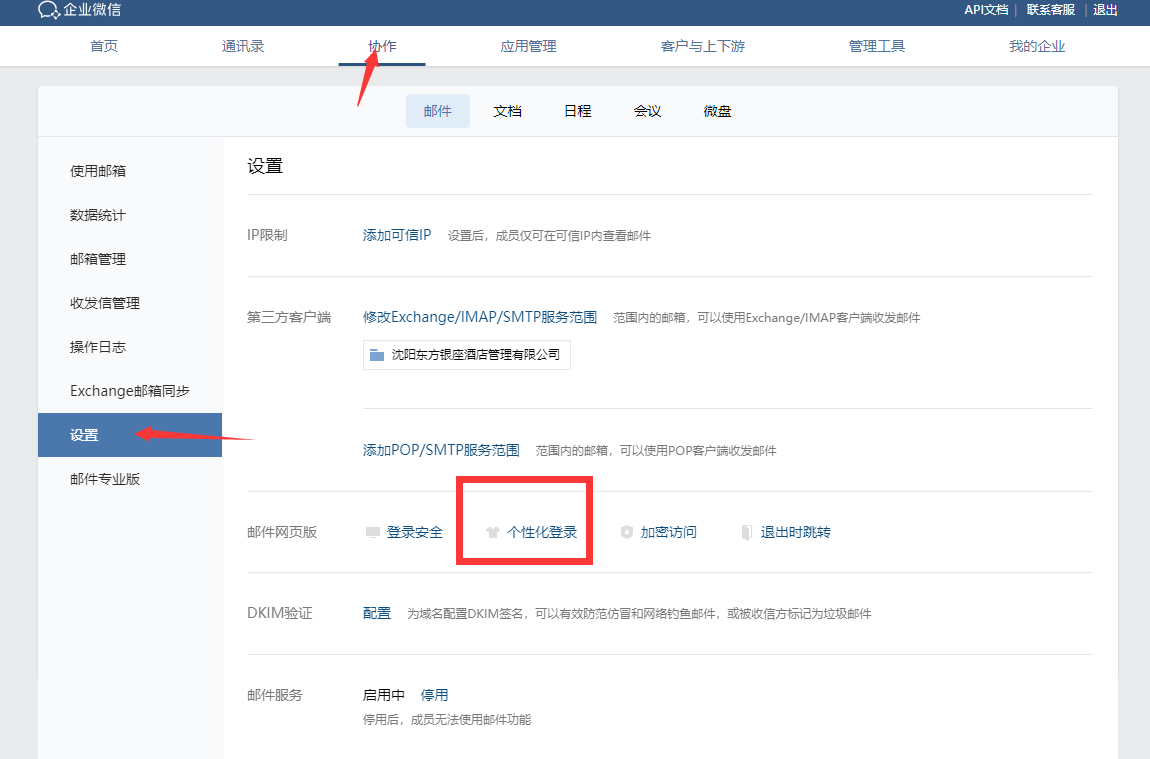Click the 邮件服务 label
The height and width of the screenshot is (759, 1150).
click(x=275, y=695)
